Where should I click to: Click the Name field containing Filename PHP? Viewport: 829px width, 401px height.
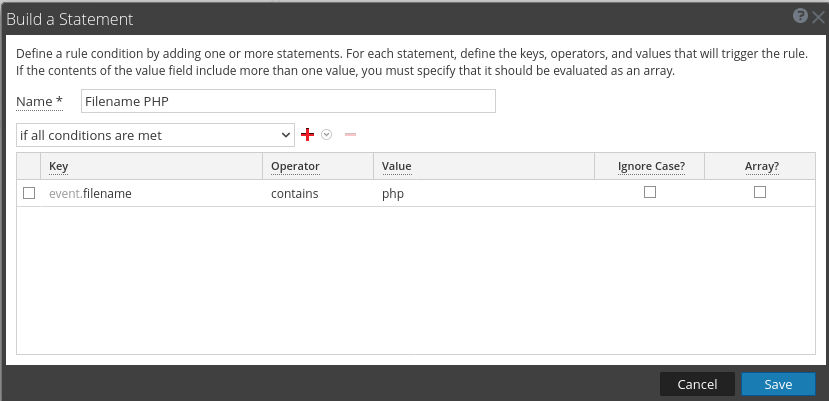(x=288, y=101)
